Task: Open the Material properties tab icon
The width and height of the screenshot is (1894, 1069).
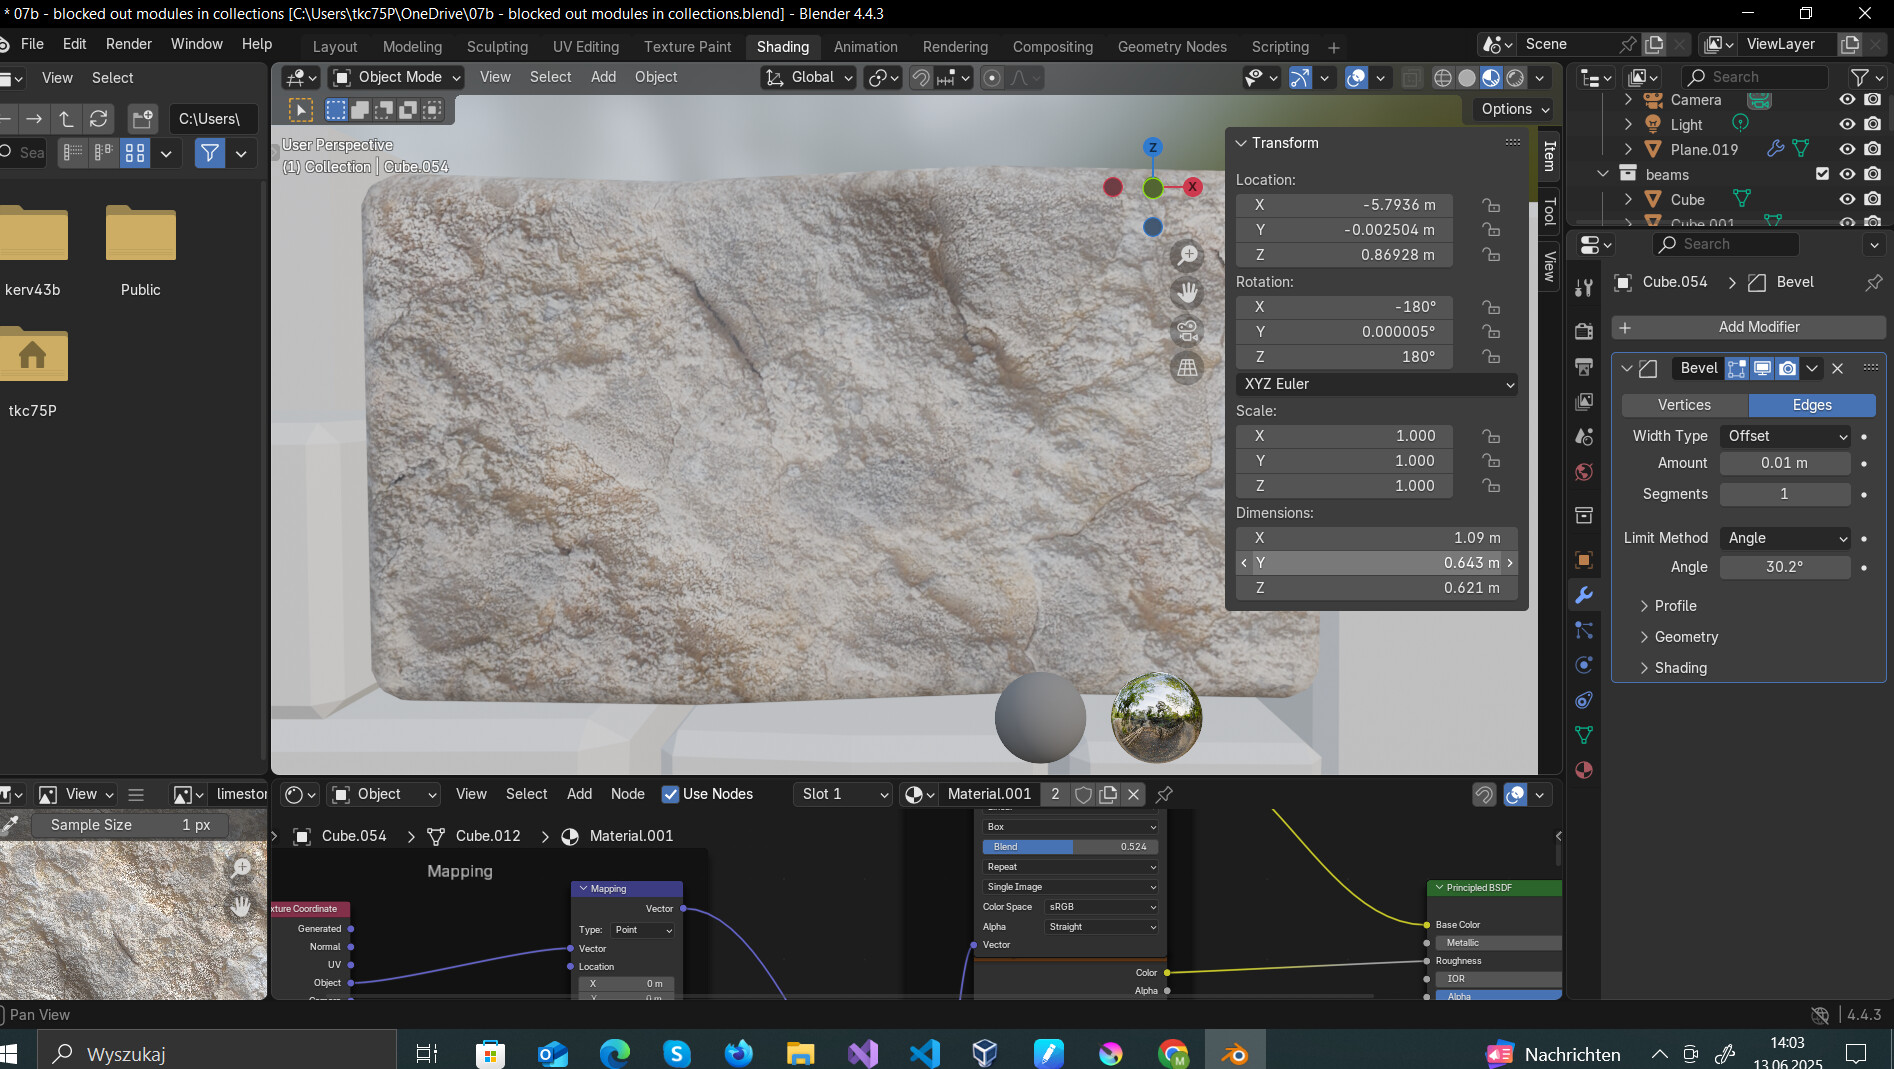Action: coord(1584,770)
